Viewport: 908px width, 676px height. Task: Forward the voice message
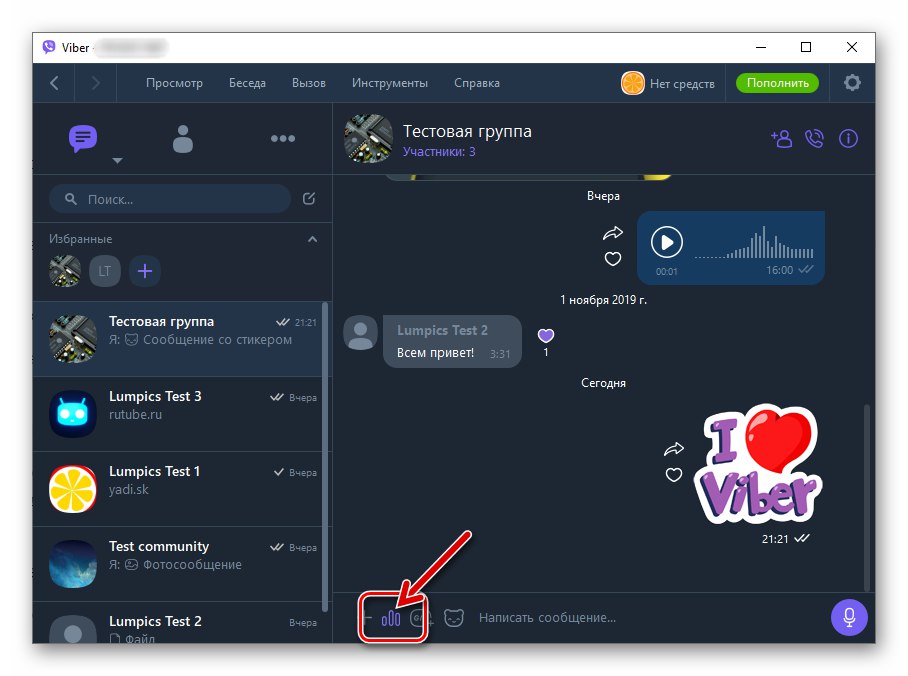(x=613, y=233)
